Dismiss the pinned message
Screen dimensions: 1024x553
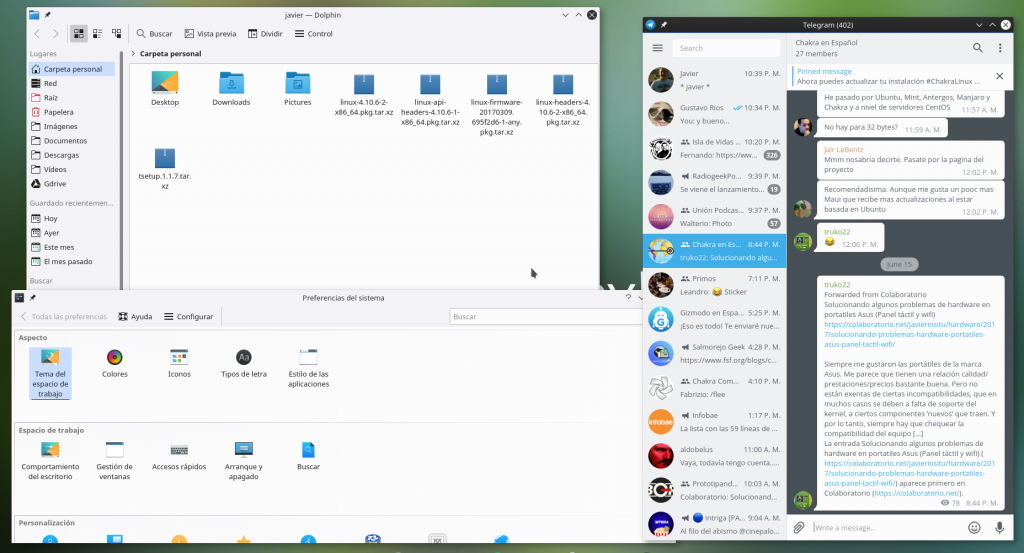[x=999, y=76]
